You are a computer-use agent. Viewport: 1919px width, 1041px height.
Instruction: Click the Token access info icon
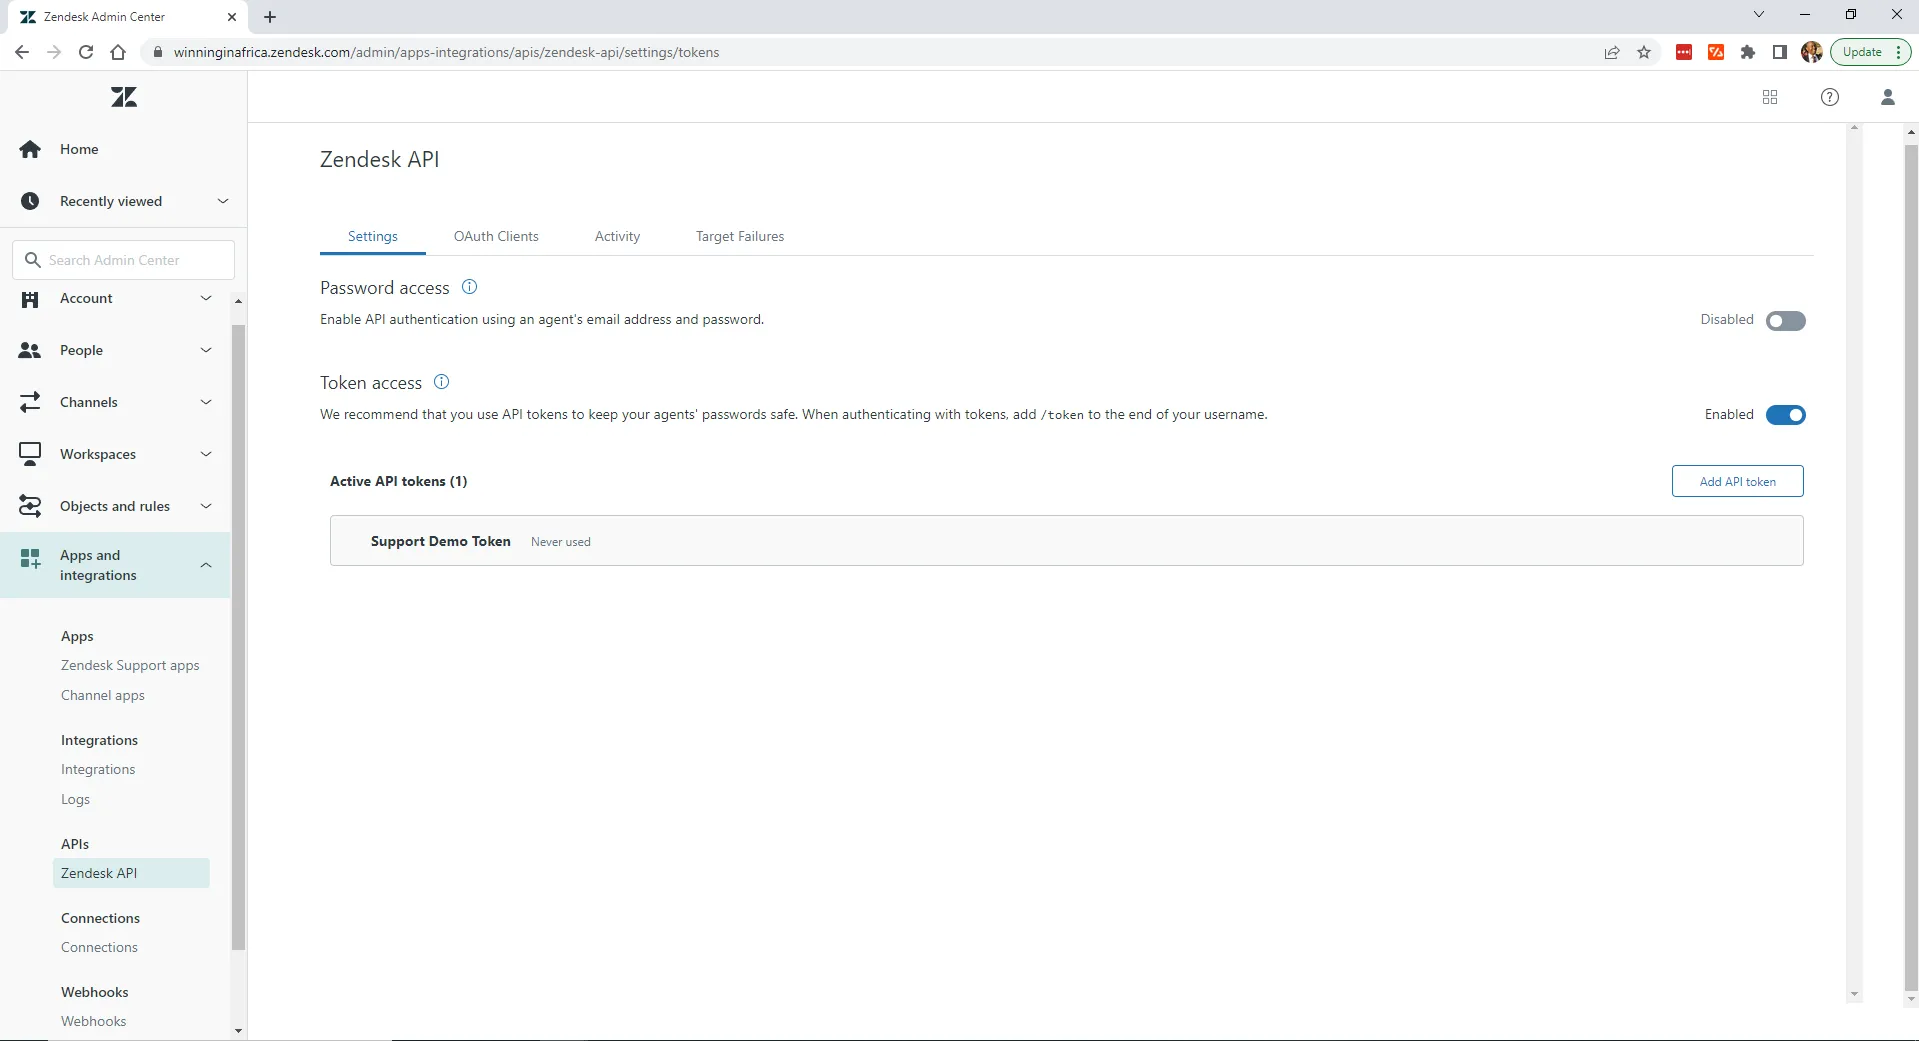(441, 382)
